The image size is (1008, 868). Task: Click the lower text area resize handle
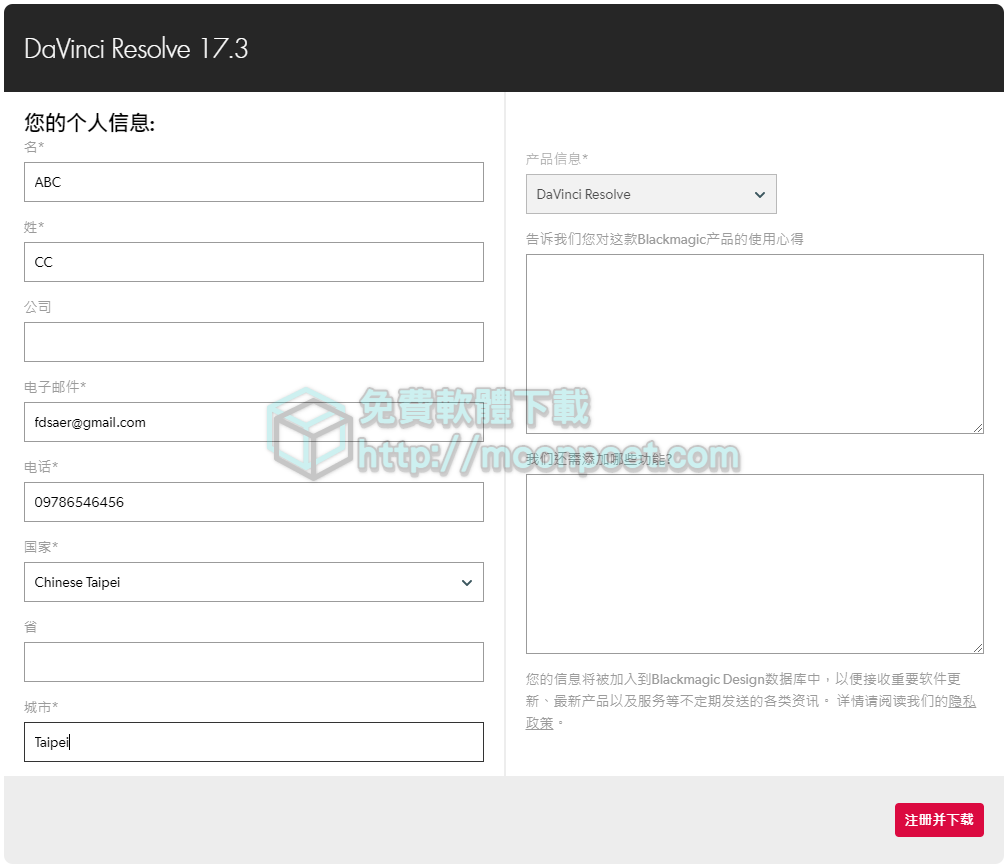[977, 647]
